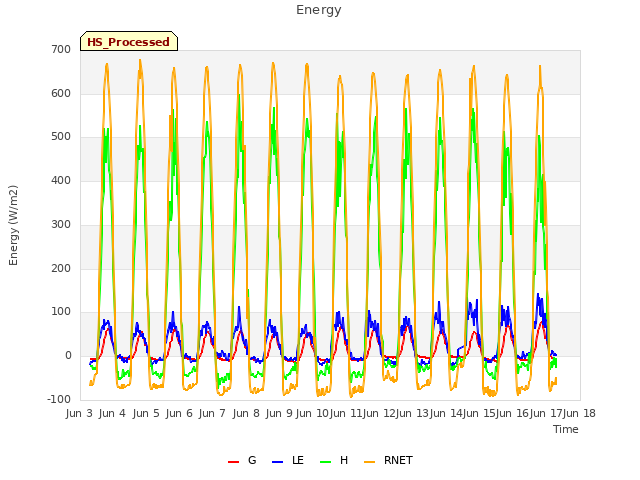640x480 pixels.
Task: Click the Jun 4 date label
Action: click(x=112, y=413)
